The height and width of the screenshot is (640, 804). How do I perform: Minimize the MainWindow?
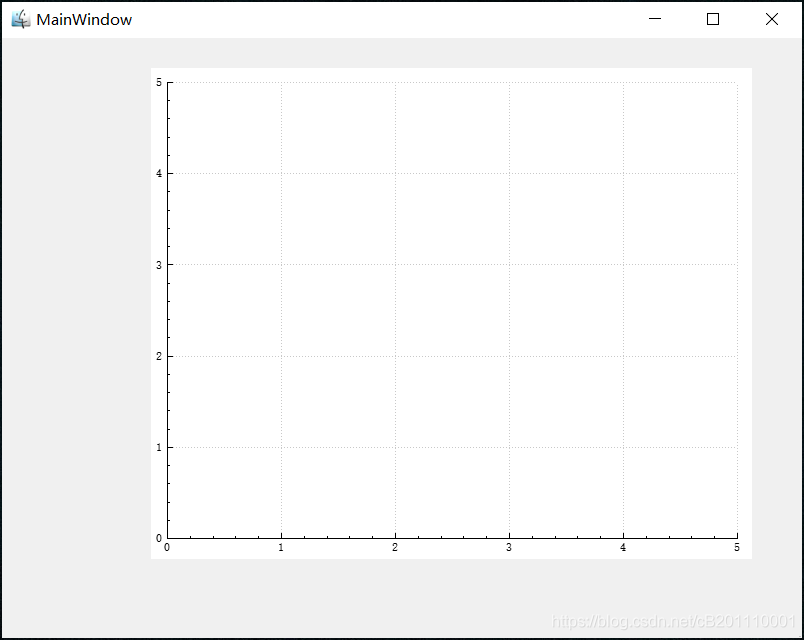[x=655, y=19]
